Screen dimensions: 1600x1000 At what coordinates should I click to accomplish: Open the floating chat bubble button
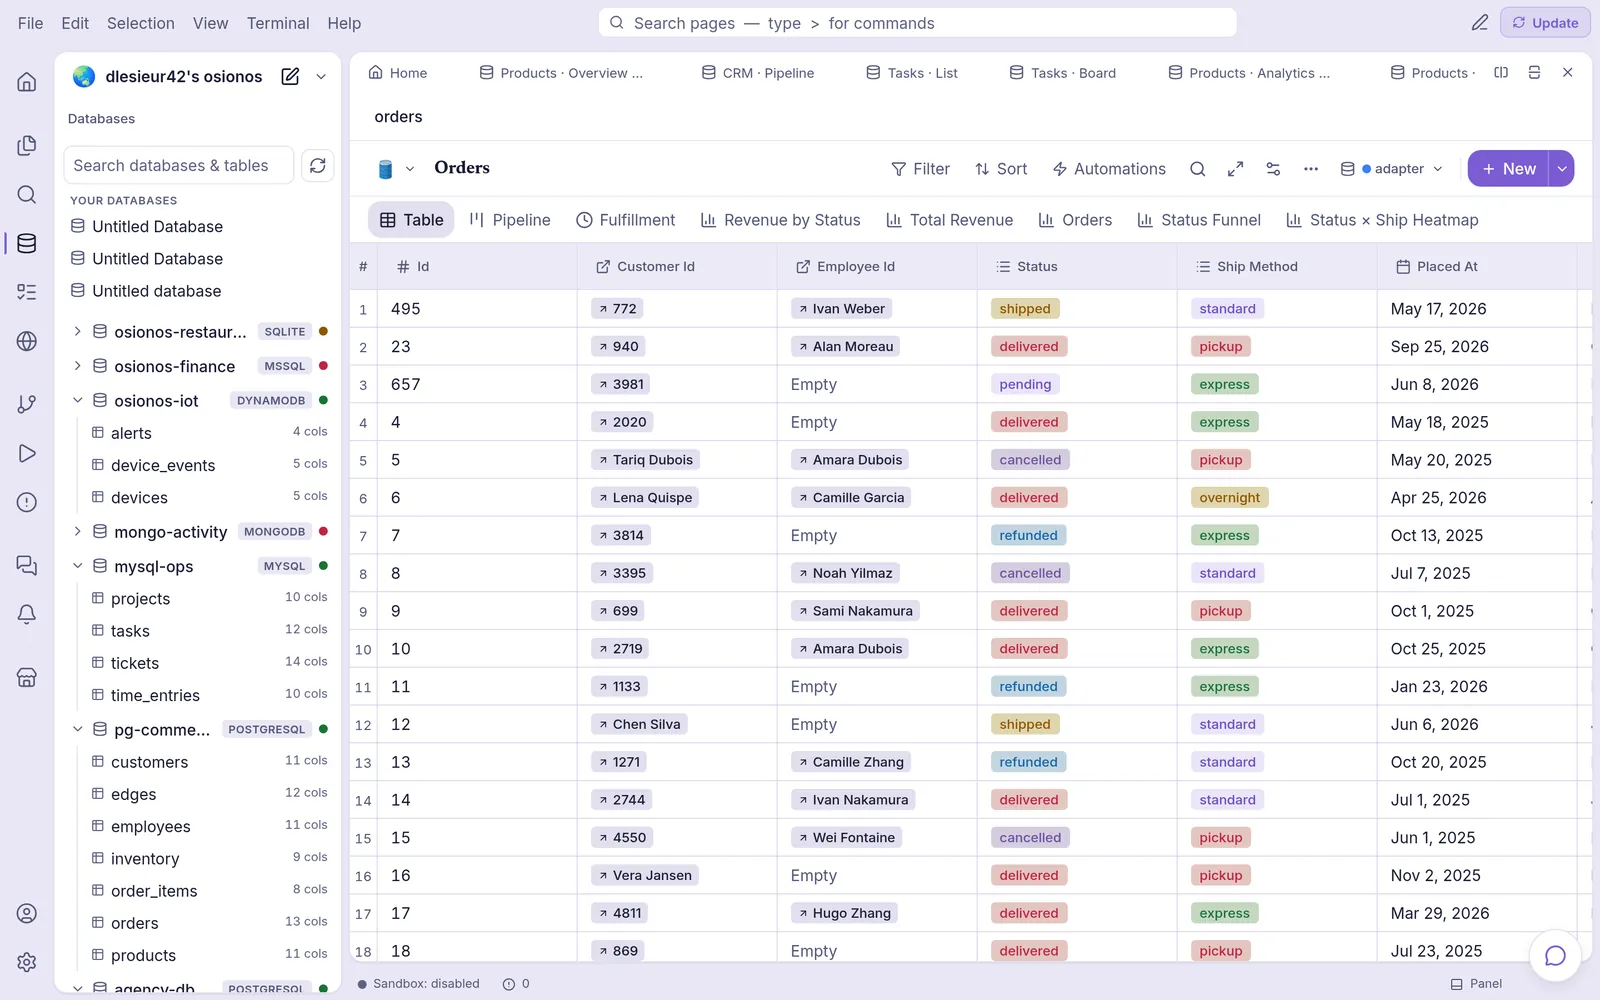pos(1555,956)
